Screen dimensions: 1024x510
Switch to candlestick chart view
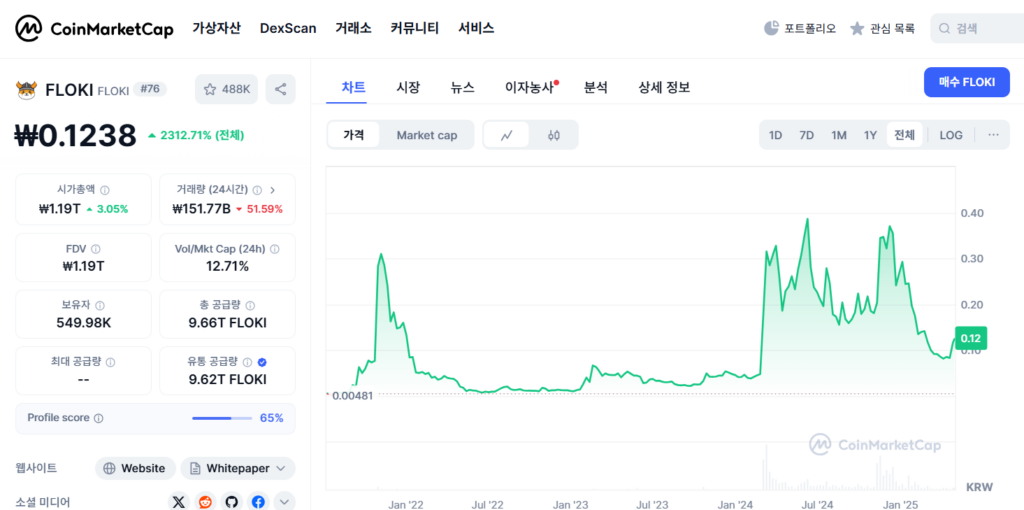tap(554, 135)
